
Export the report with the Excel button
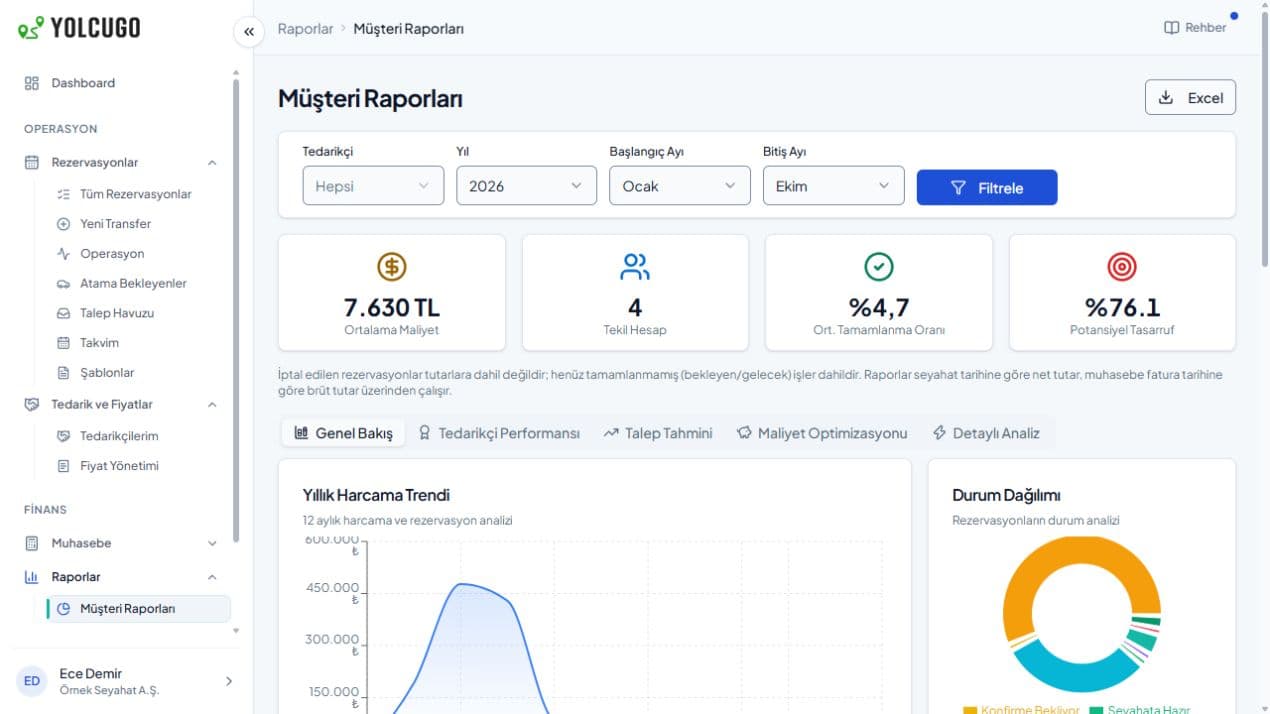(1190, 98)
